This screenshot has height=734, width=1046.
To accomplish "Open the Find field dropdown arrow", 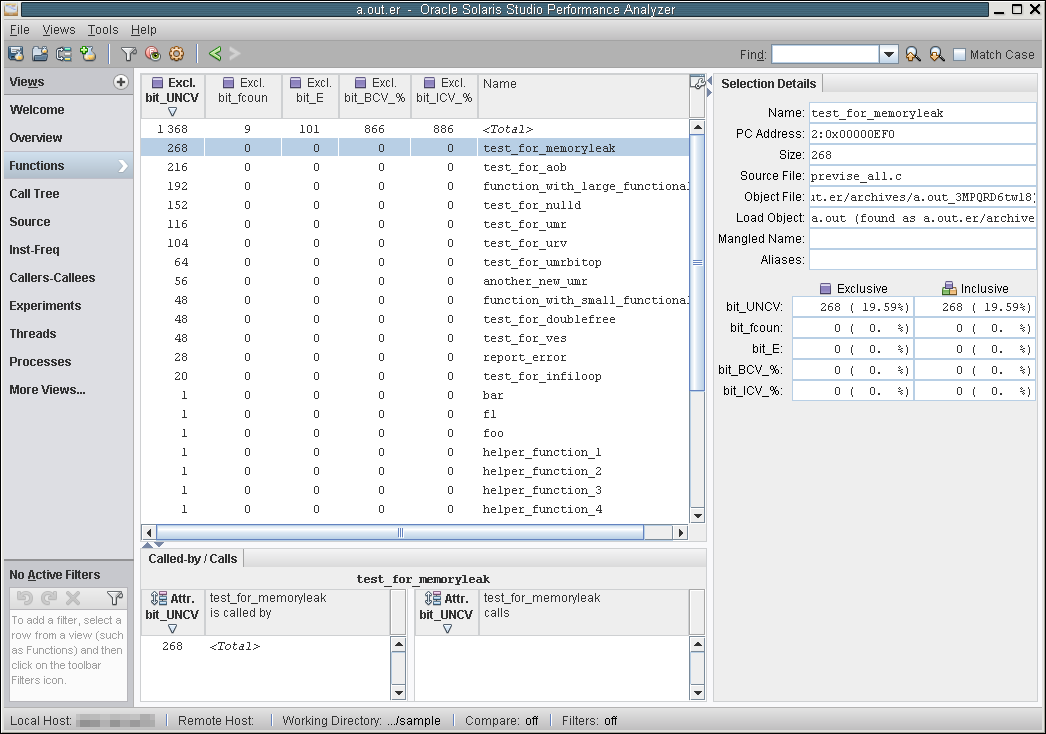I will tap(889, 55).
